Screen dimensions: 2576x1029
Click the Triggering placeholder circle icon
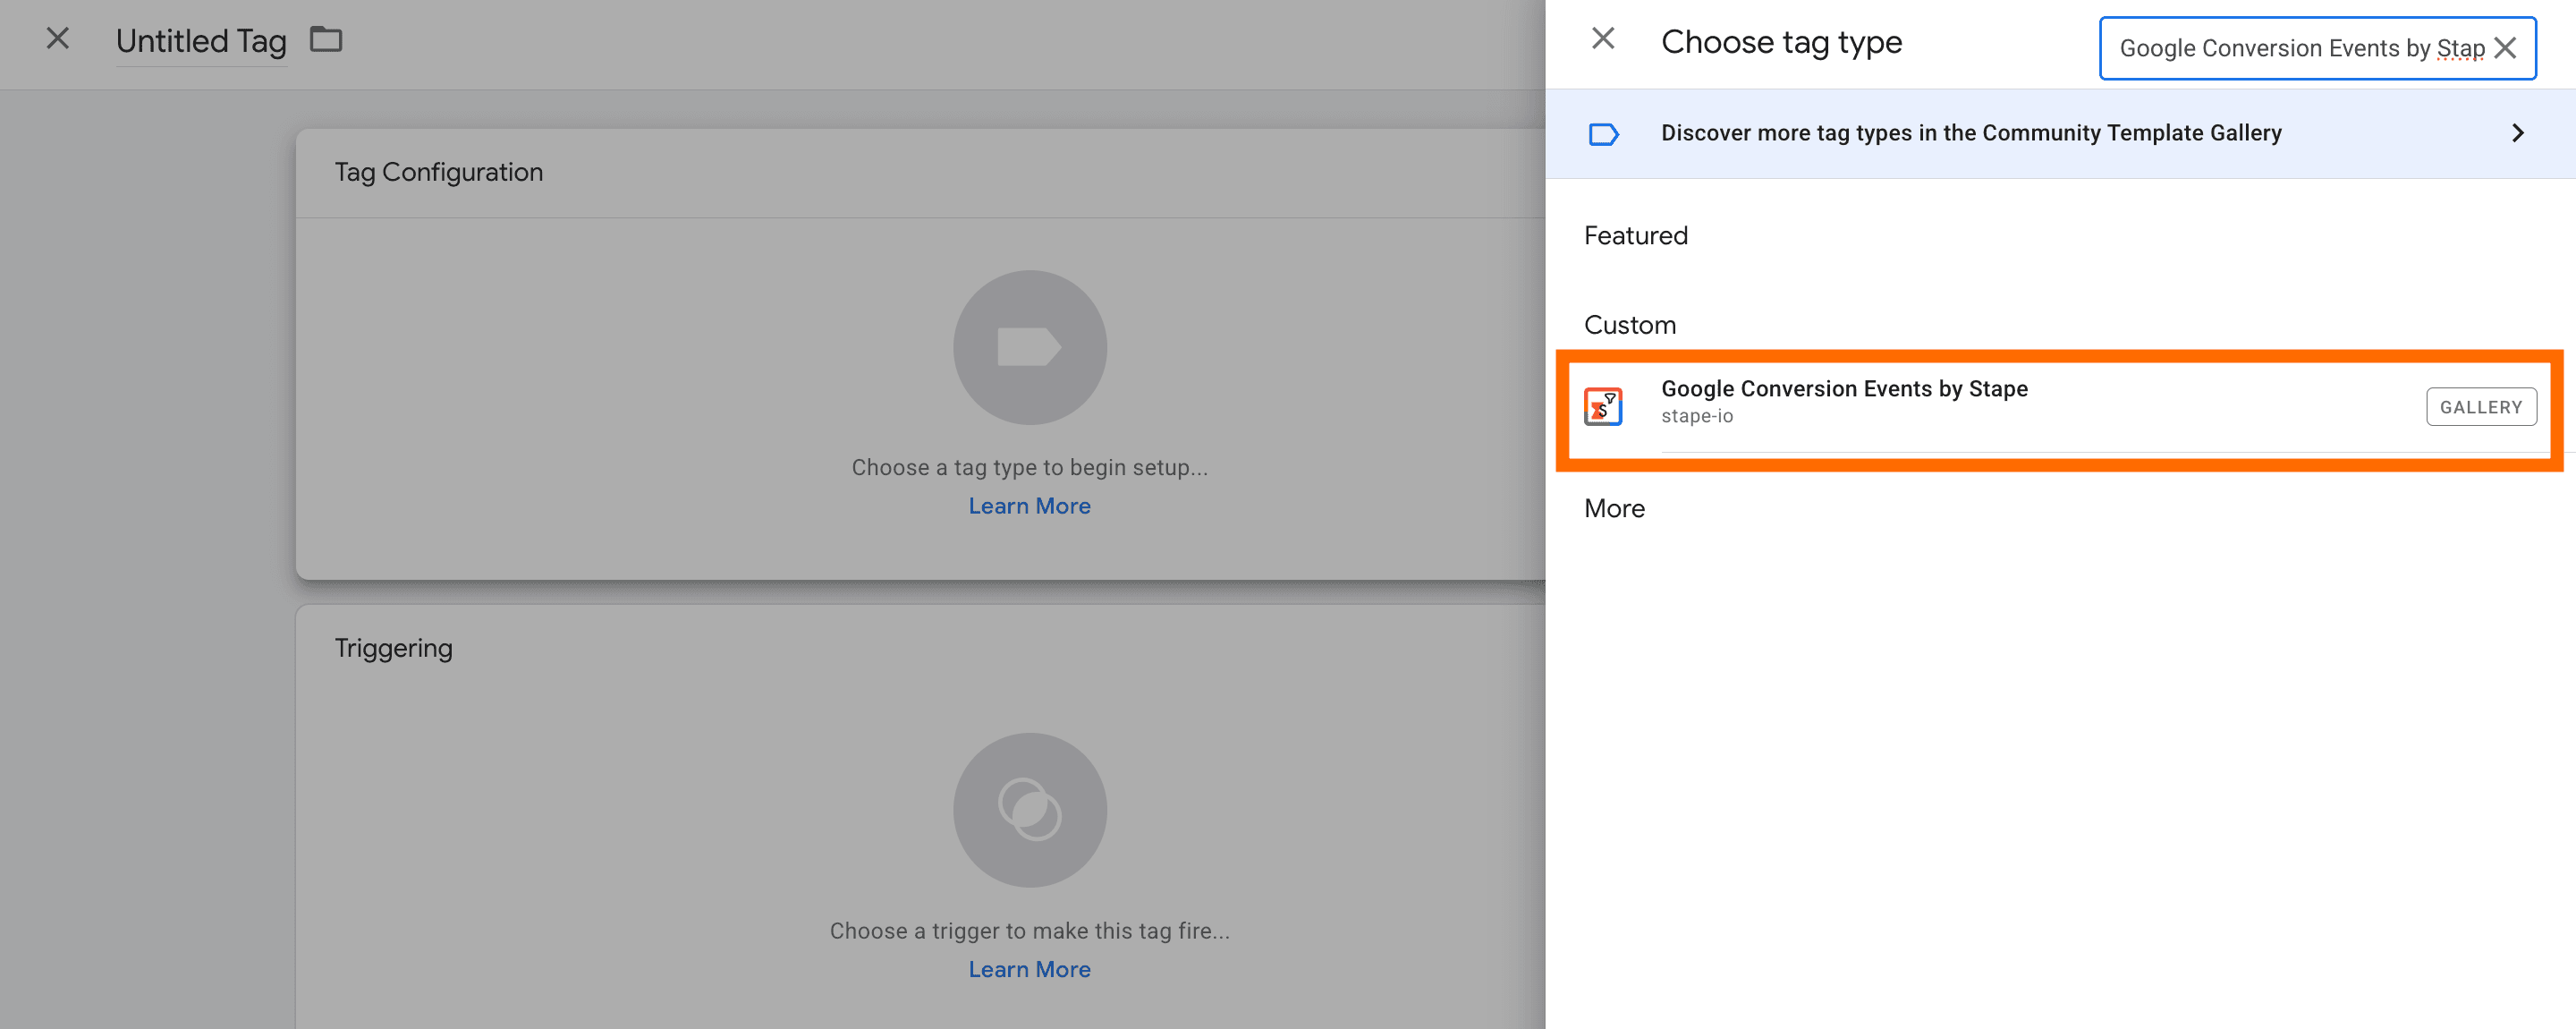(1029, 809)
